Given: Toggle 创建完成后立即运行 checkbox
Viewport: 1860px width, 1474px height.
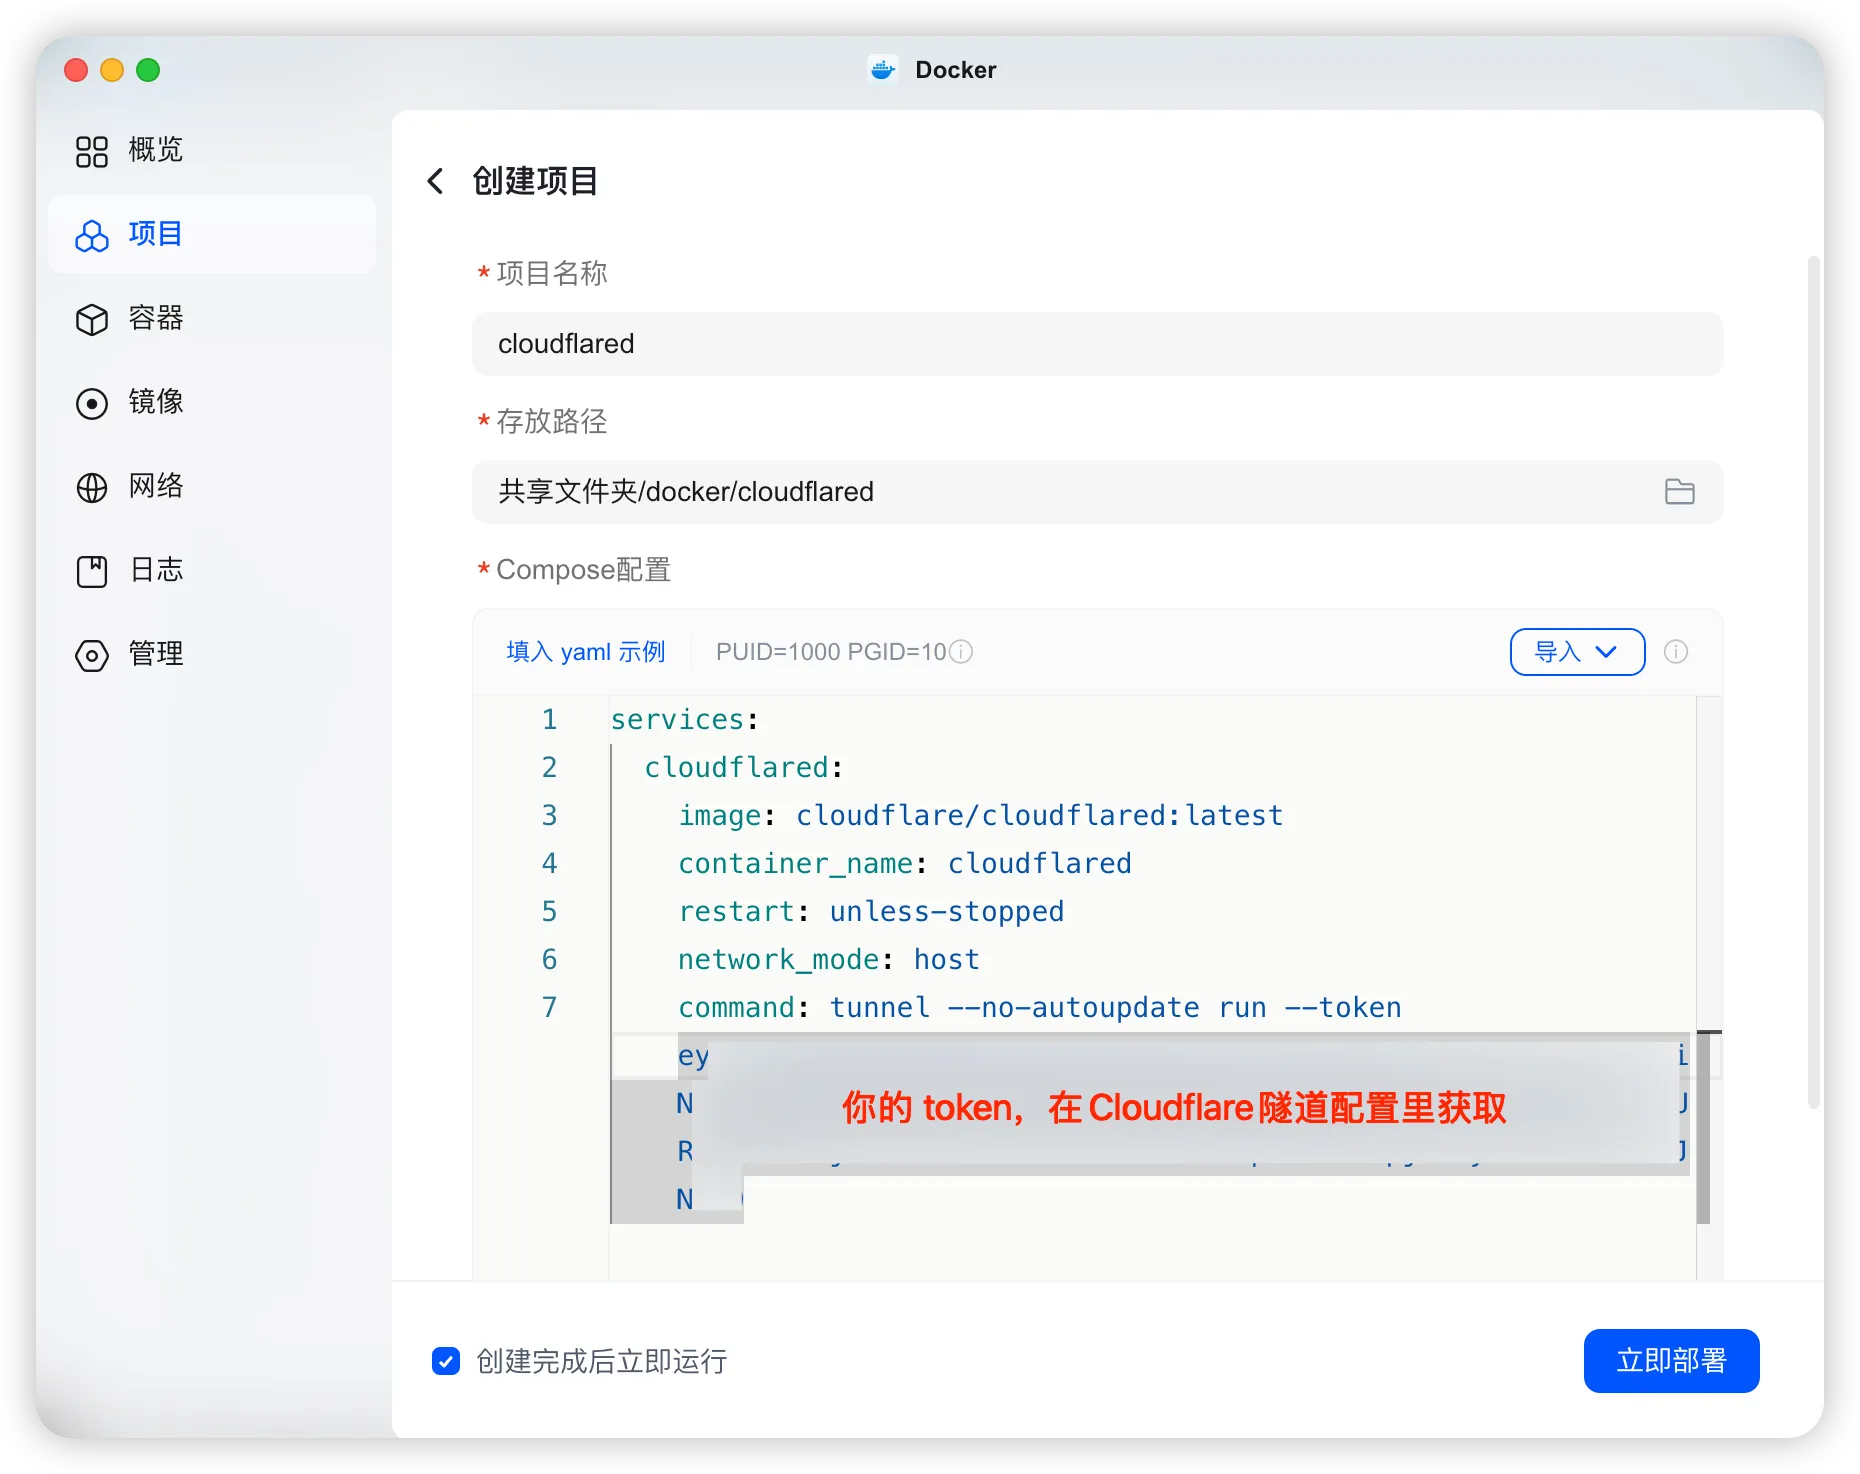Looking at the screenshot, I should [x=446, y=1360].
